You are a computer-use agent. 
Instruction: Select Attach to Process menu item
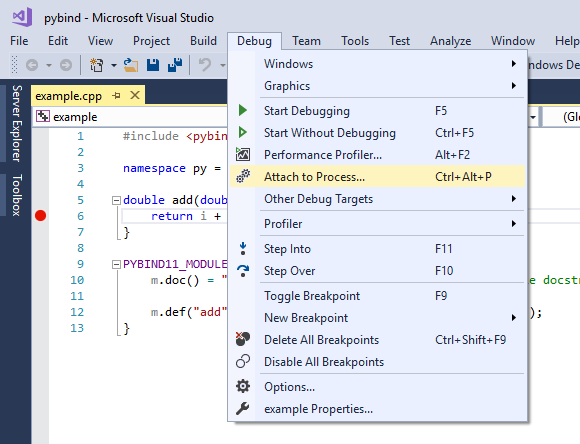pos(377,177)
